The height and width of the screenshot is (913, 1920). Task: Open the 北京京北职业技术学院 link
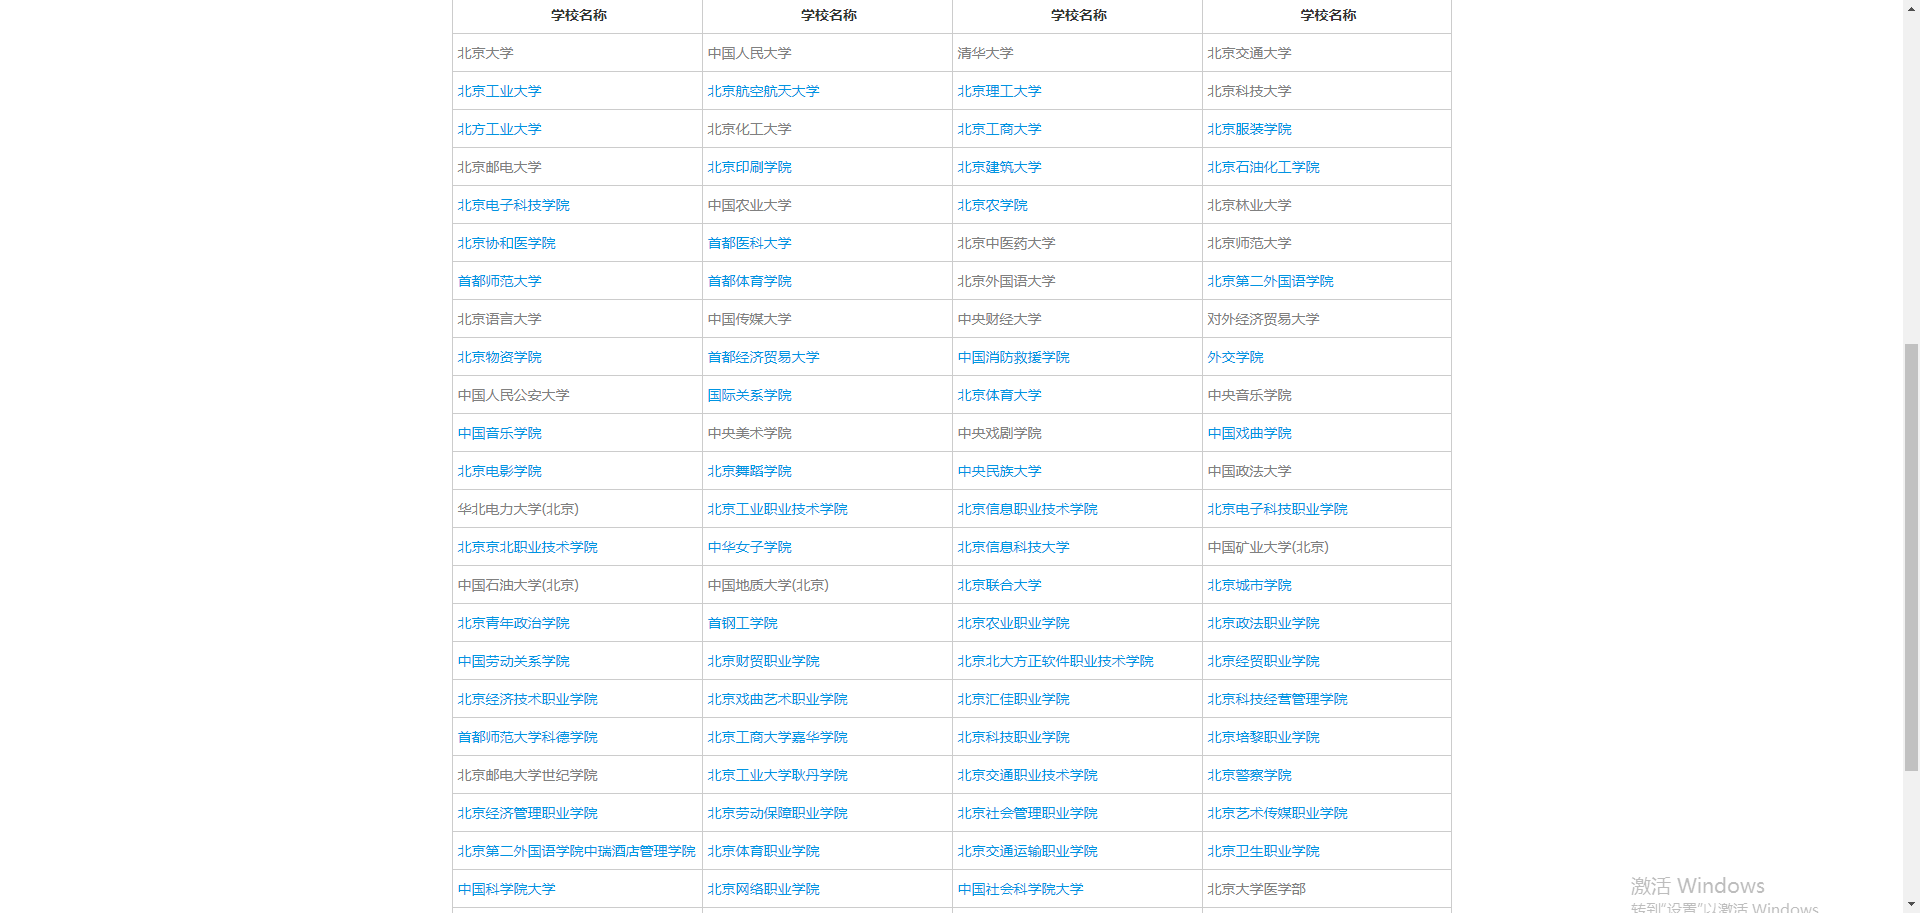click(527, 547)
